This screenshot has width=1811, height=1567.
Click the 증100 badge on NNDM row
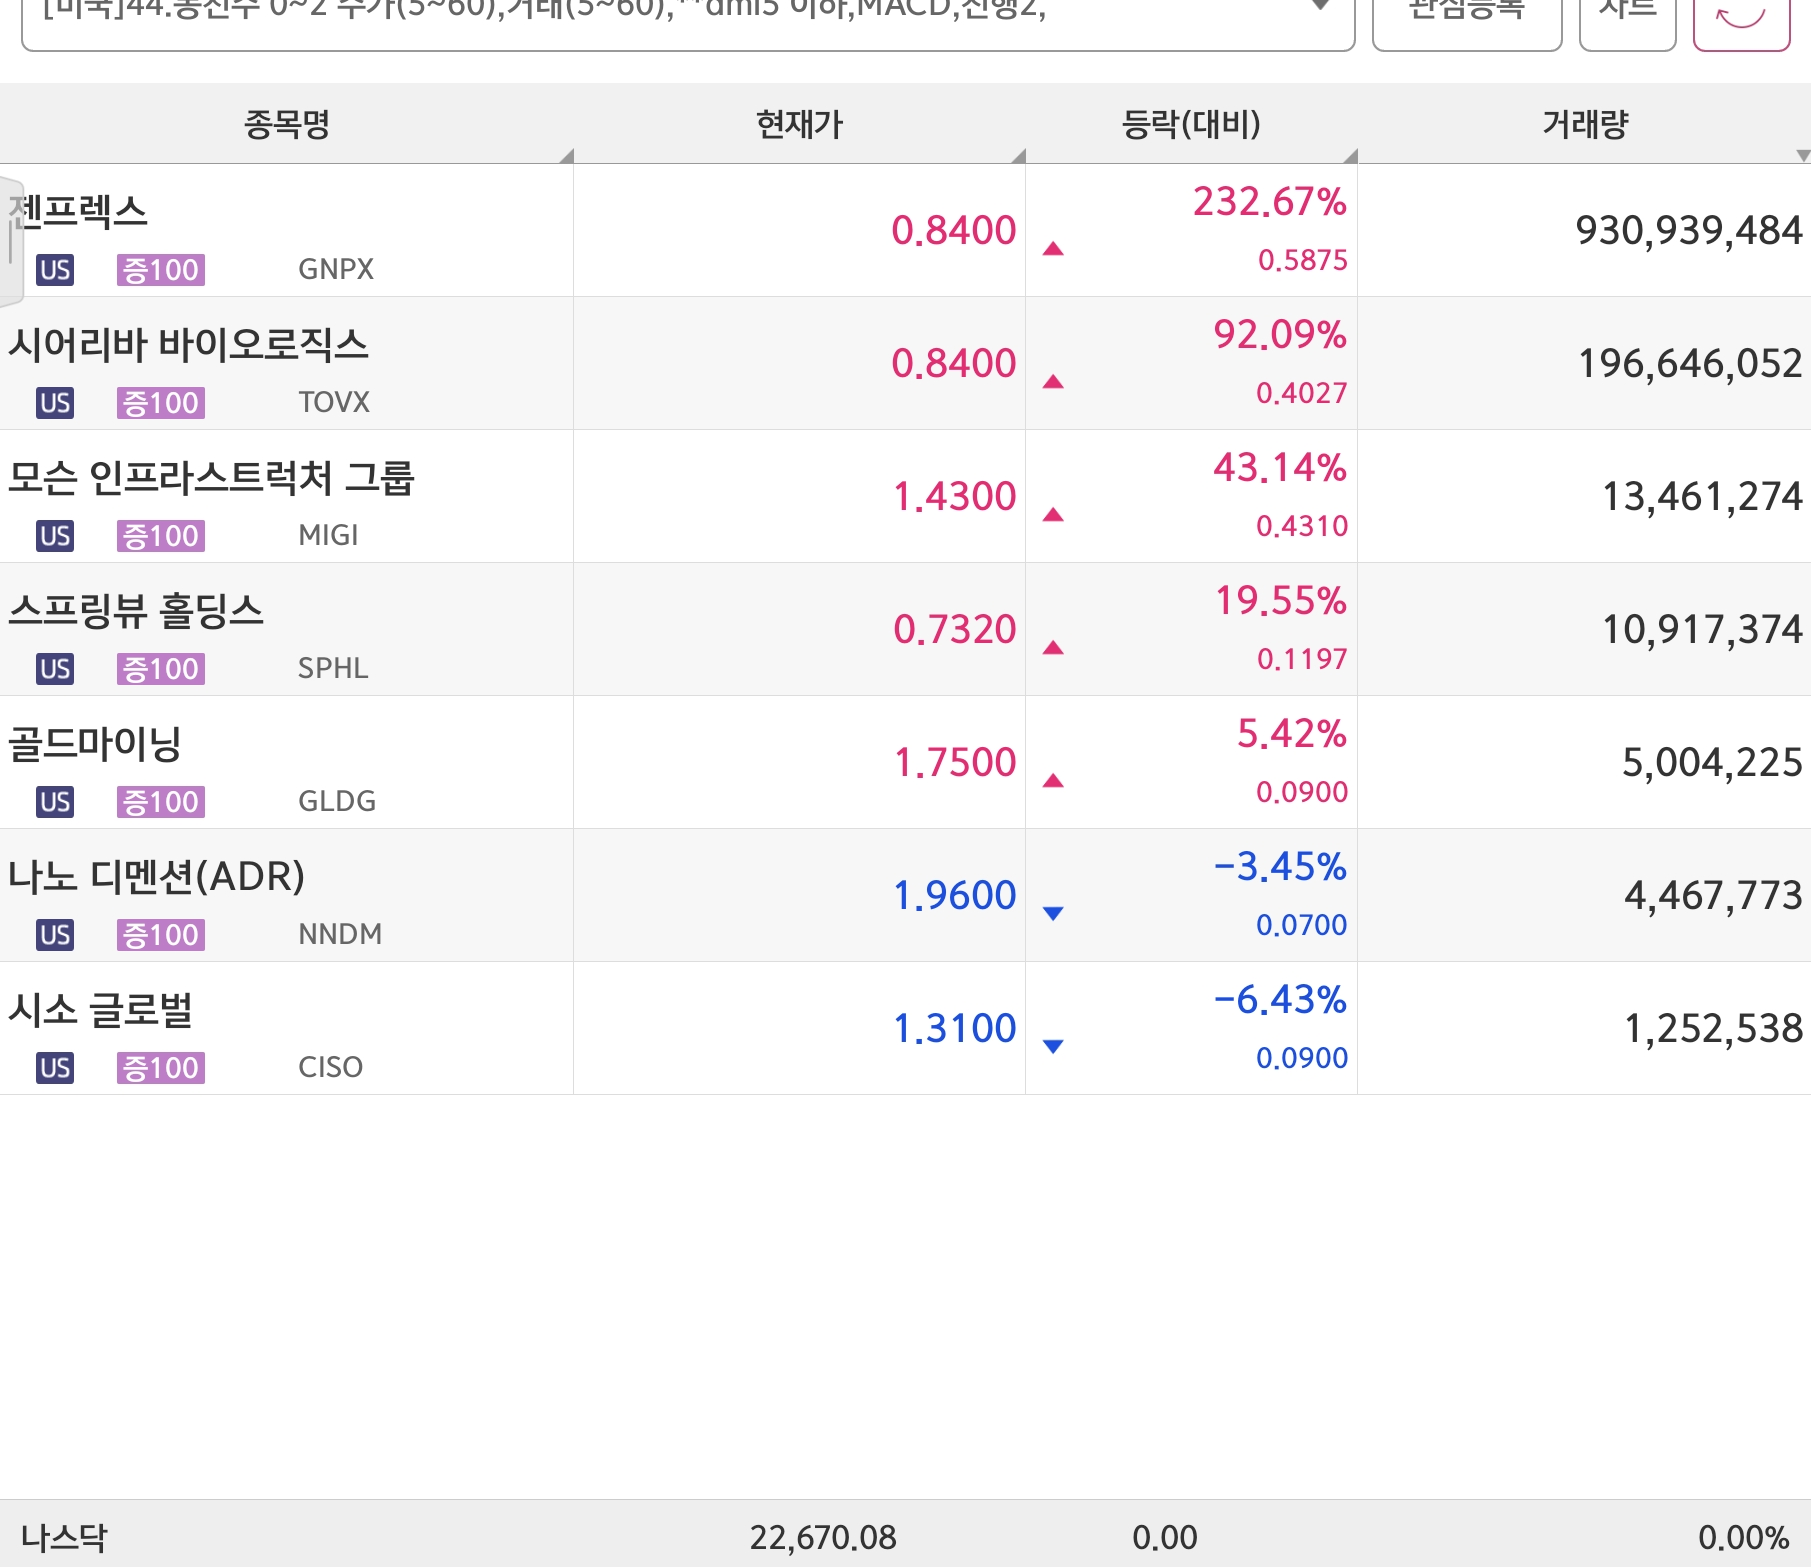[x=161, y=935]
